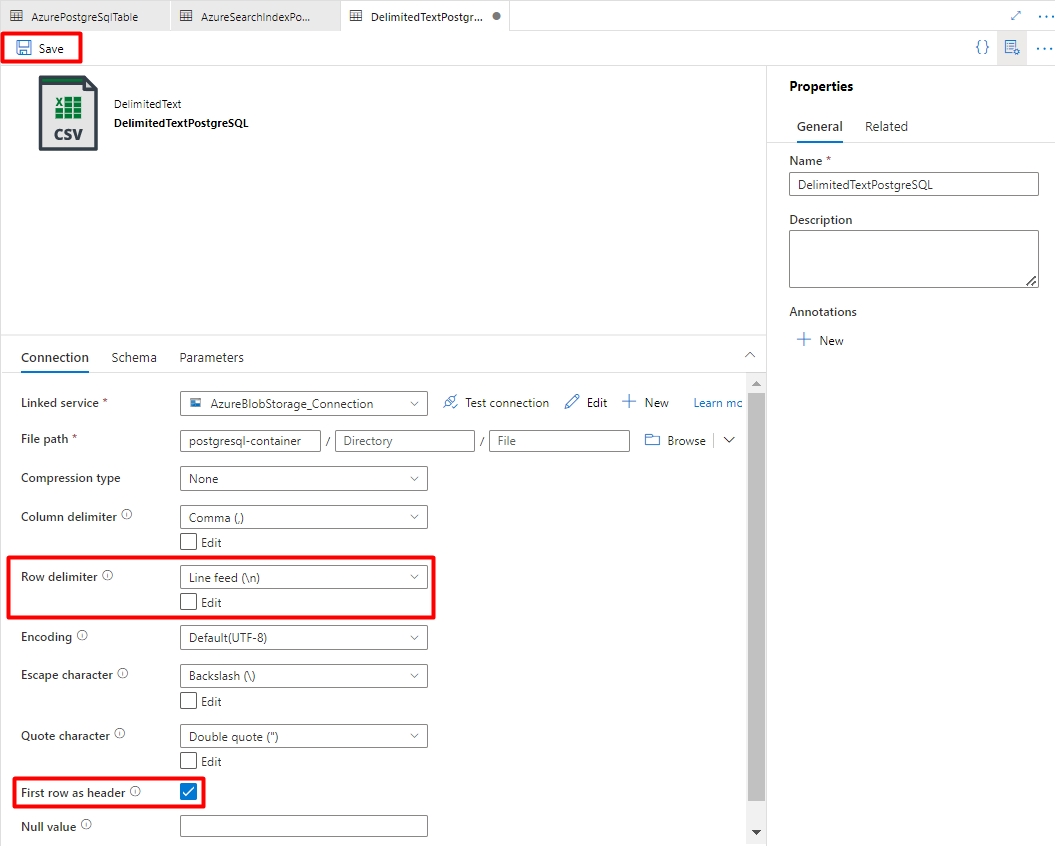This screenshot has height=846, width=1055.
Task: Click the plus icon for New annotation
Action: [x=803, y=339]
